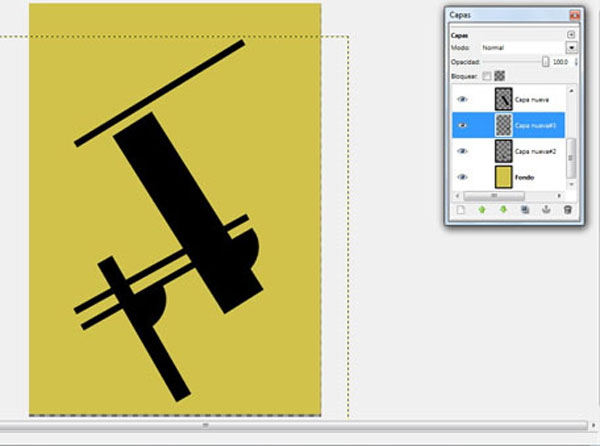
Task: Select the layer named Capa nueva#2
Action: pyautogui.click(x=535, y=151)
